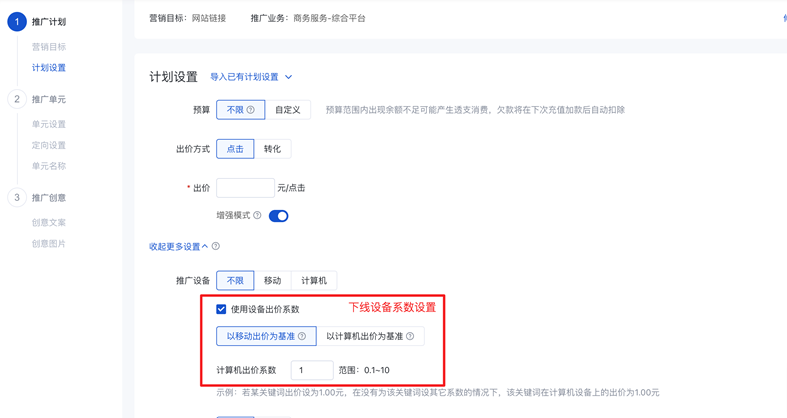Click help icon next to 收起更多设置
Image resolution: width=787 pixels, height=418 pixels.
pos(216,246)
